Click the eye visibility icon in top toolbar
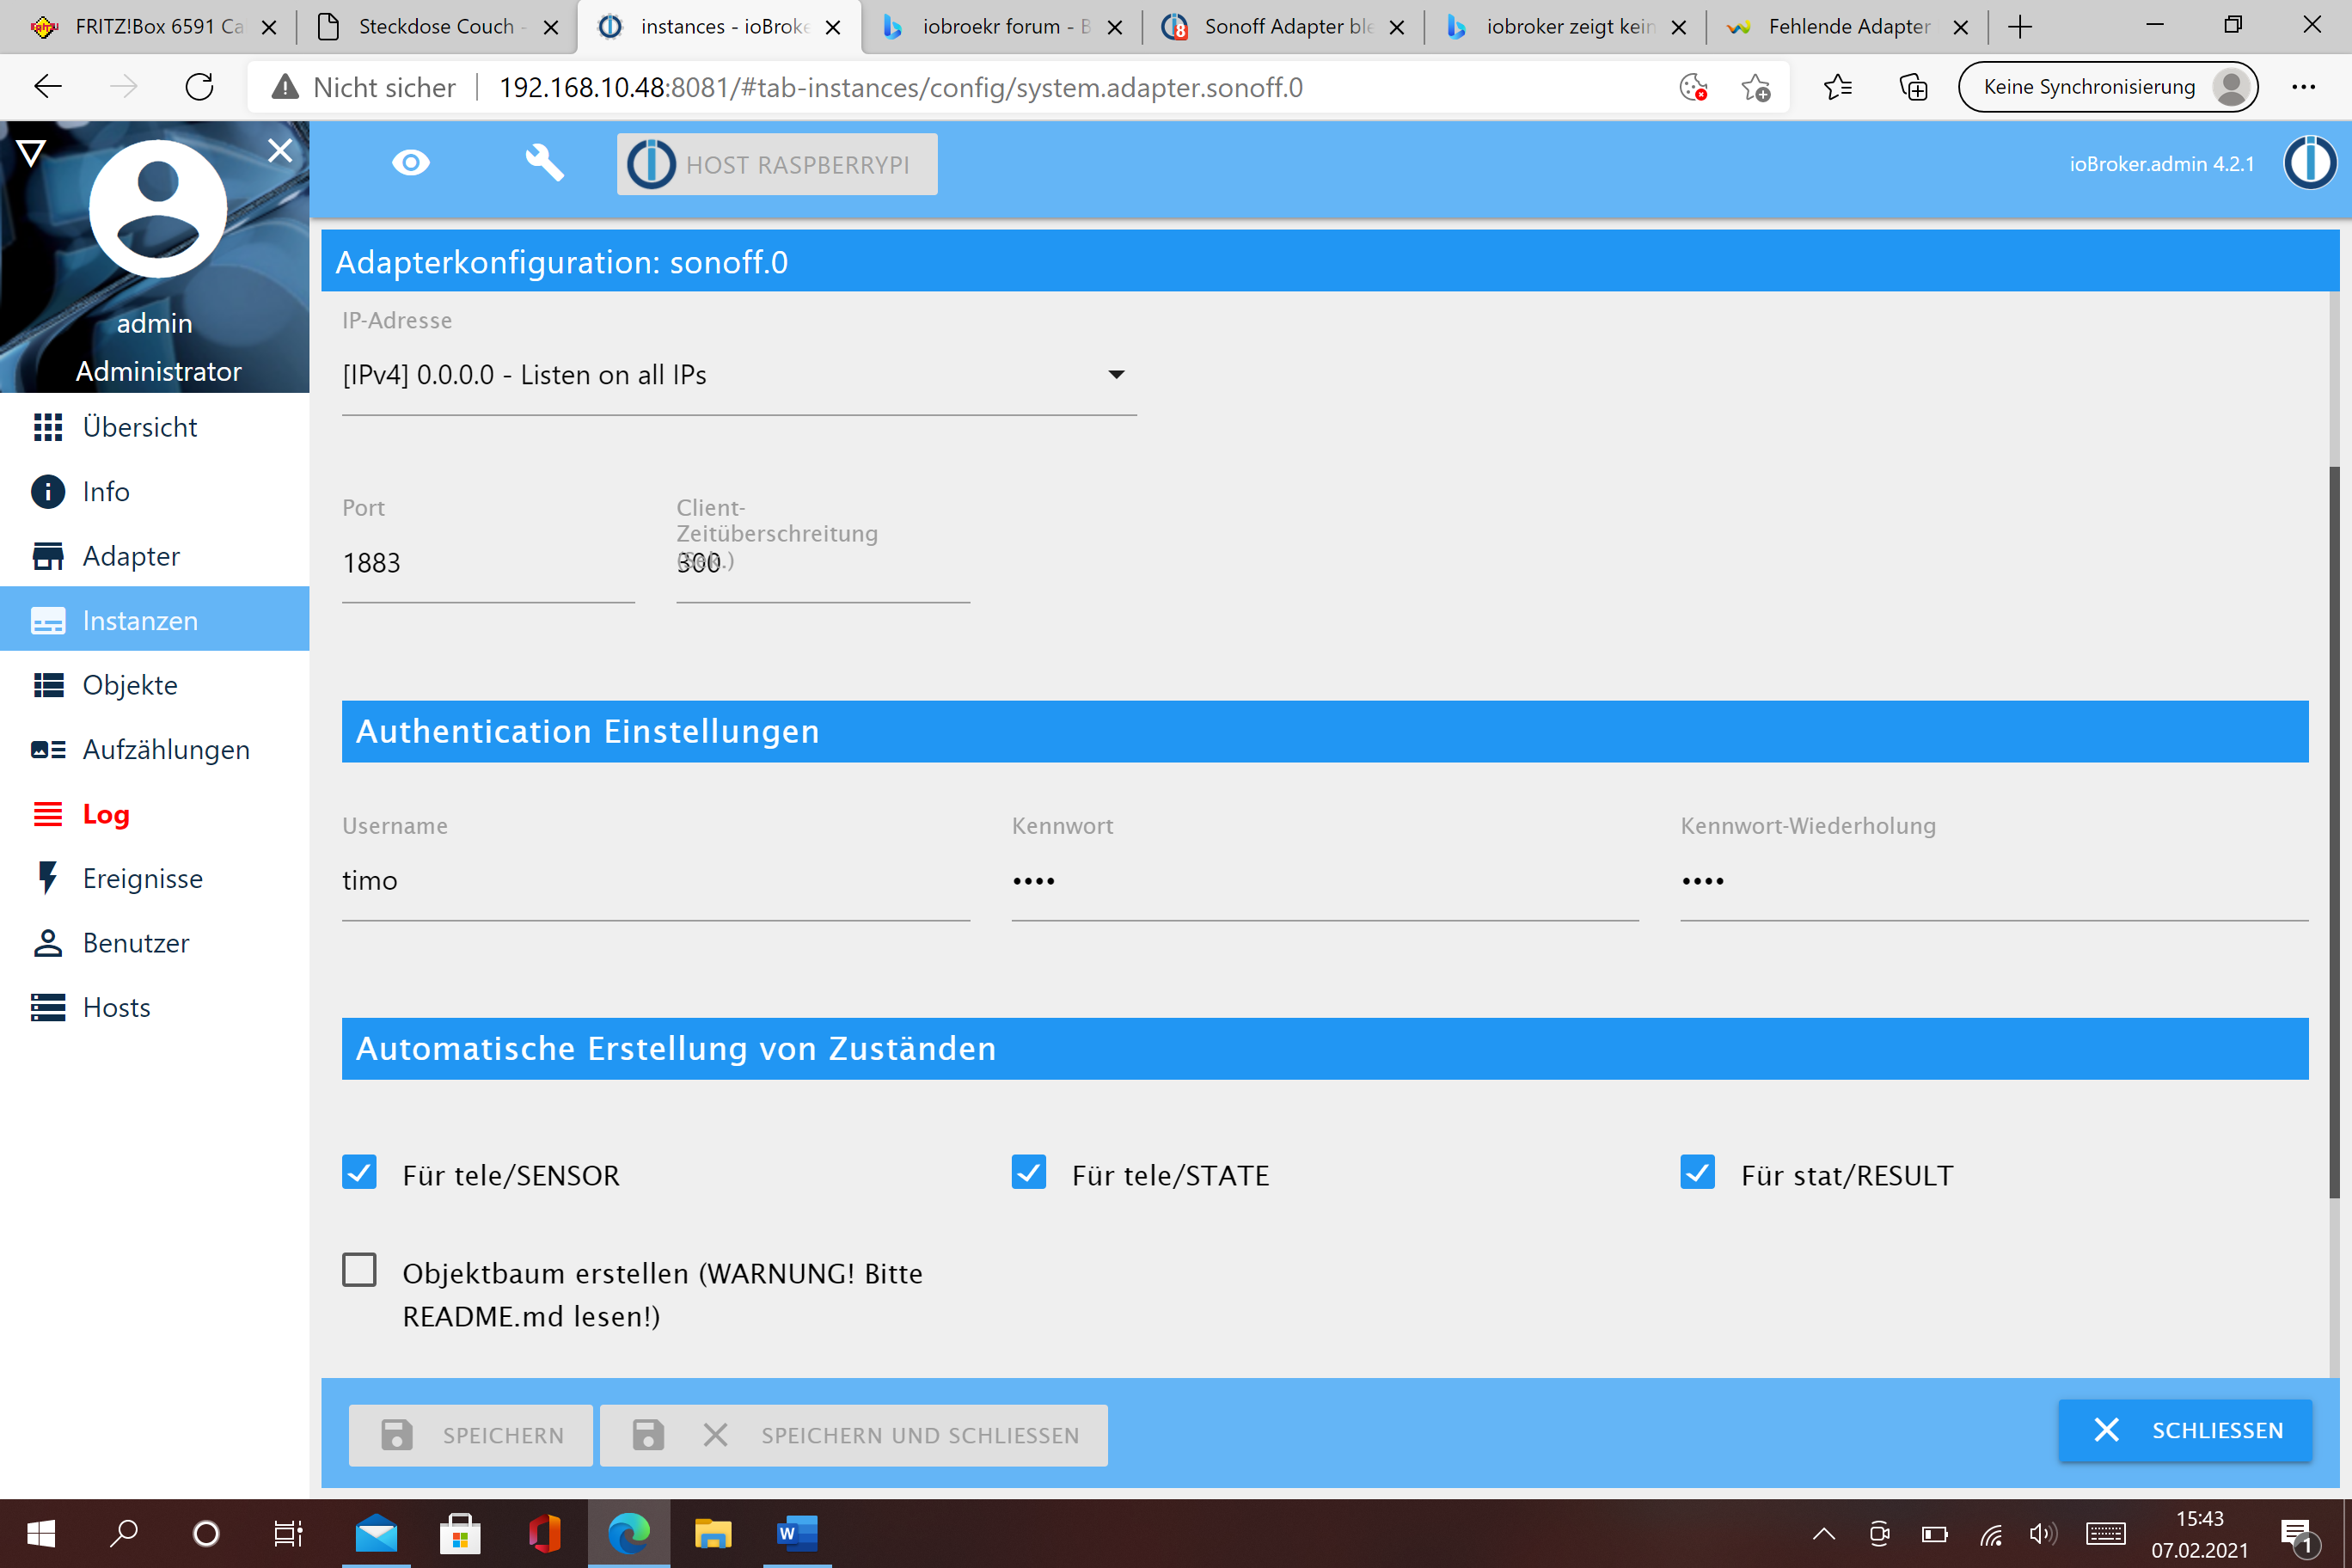Screen dimensions: 2352x1568 (x=410, y=163)
